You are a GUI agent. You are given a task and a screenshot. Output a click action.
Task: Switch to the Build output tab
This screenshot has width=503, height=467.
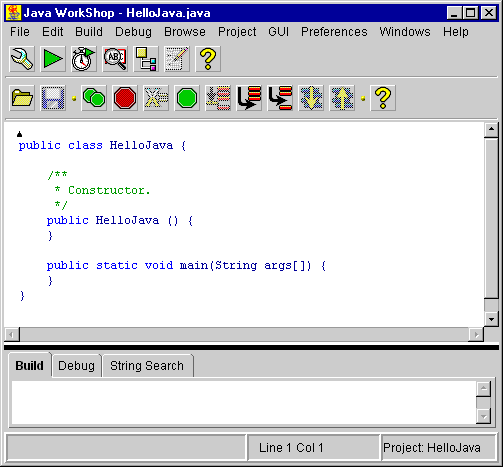[29, 366]
